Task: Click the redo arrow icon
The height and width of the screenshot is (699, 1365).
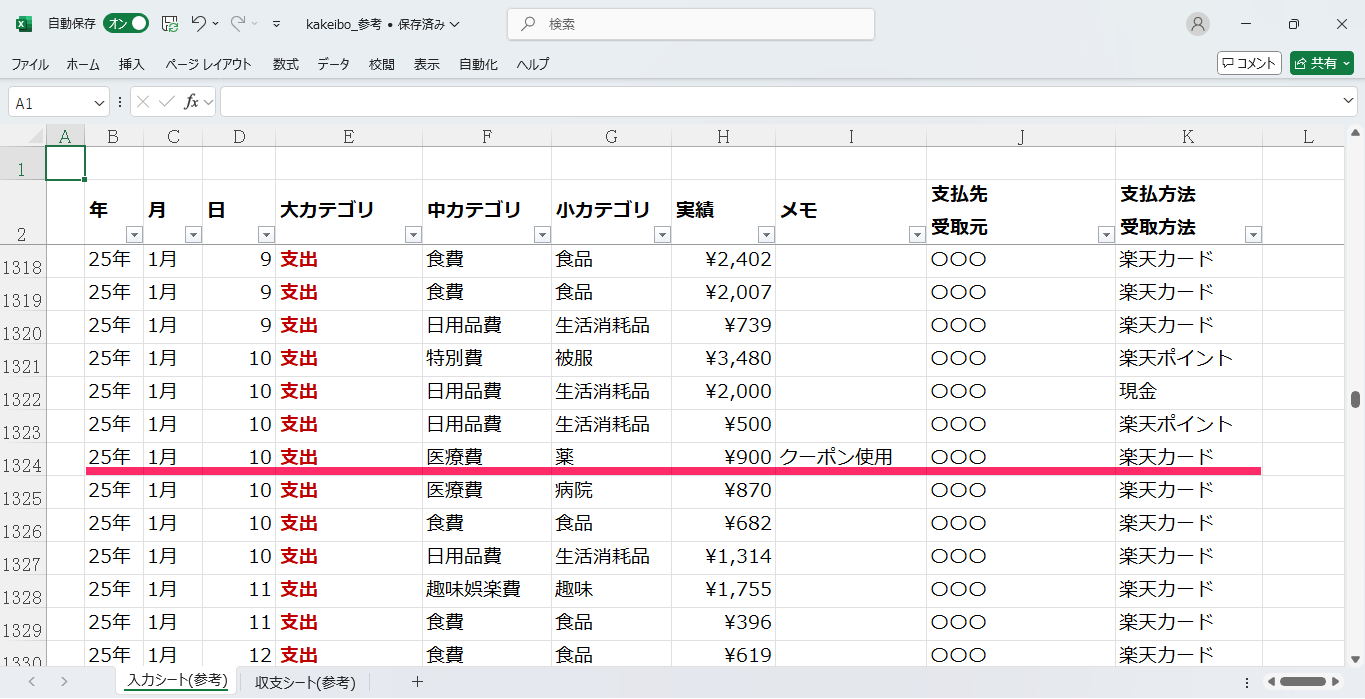Action: point(238,23)
